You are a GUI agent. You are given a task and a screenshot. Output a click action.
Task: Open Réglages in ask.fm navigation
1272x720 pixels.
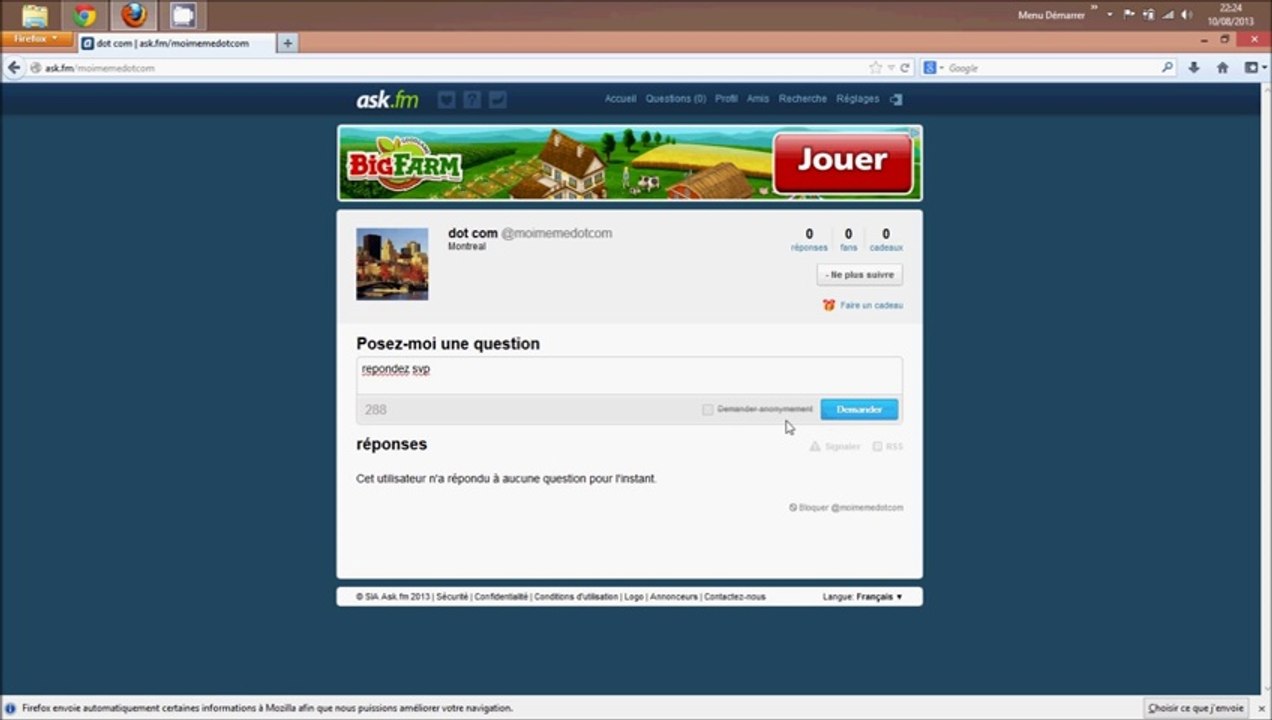click(x=858, y=99)
